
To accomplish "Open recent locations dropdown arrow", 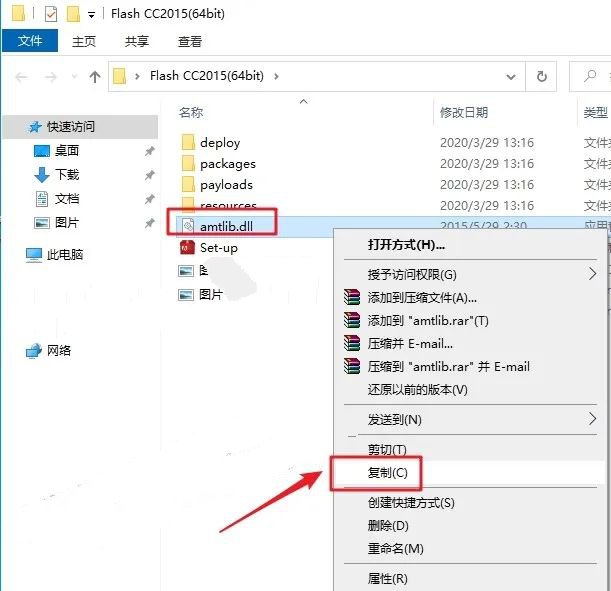I will [74, 77].
